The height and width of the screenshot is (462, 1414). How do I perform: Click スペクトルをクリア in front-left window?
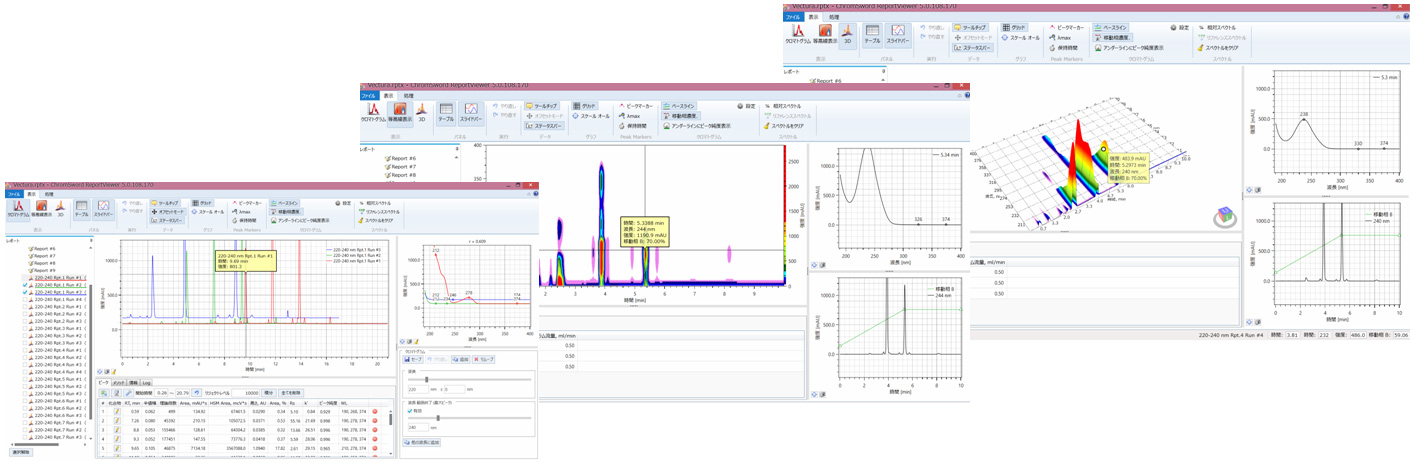pyautogui.click(x=376, y=220)
